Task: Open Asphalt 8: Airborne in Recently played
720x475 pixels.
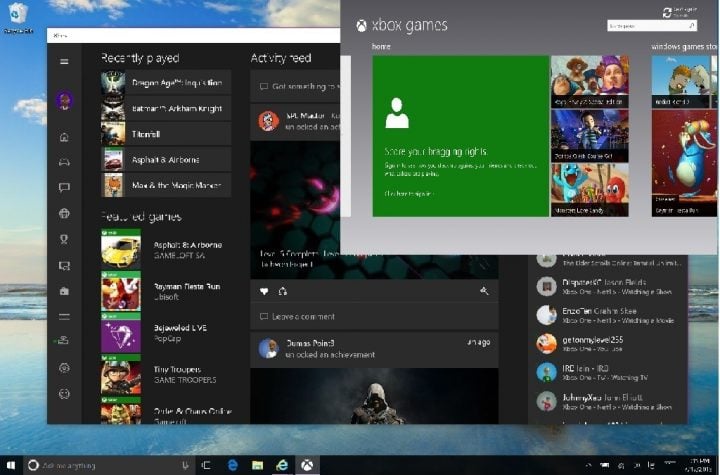Action: pyautogui.click(x=166, y=160)
